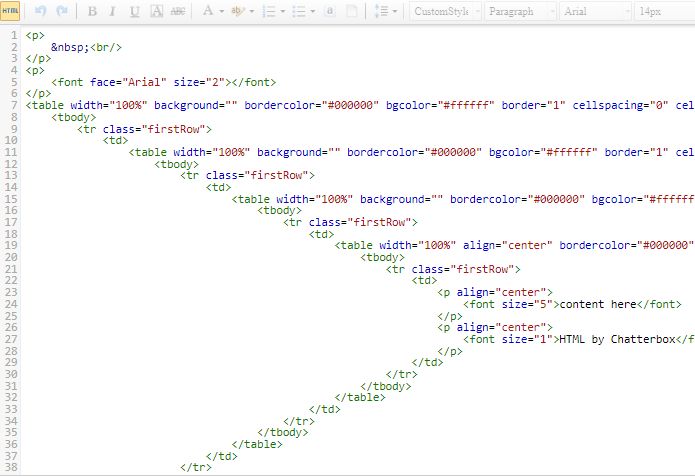The image size is (695, 476).
Task: Click 'HTML by Chatterbox' text in code
Action: [x=617, y=339]
